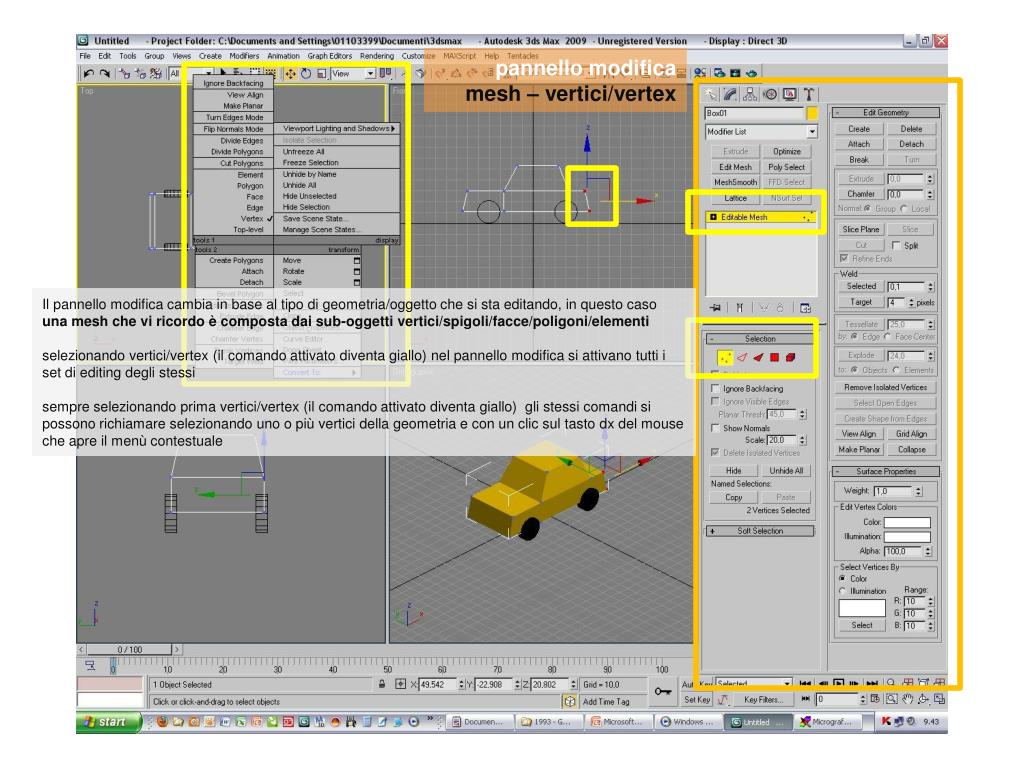Click the Attach button in Edit Geometry
Image resolution: width=1024 pixels, height=768 pixels.
point(859,144)
